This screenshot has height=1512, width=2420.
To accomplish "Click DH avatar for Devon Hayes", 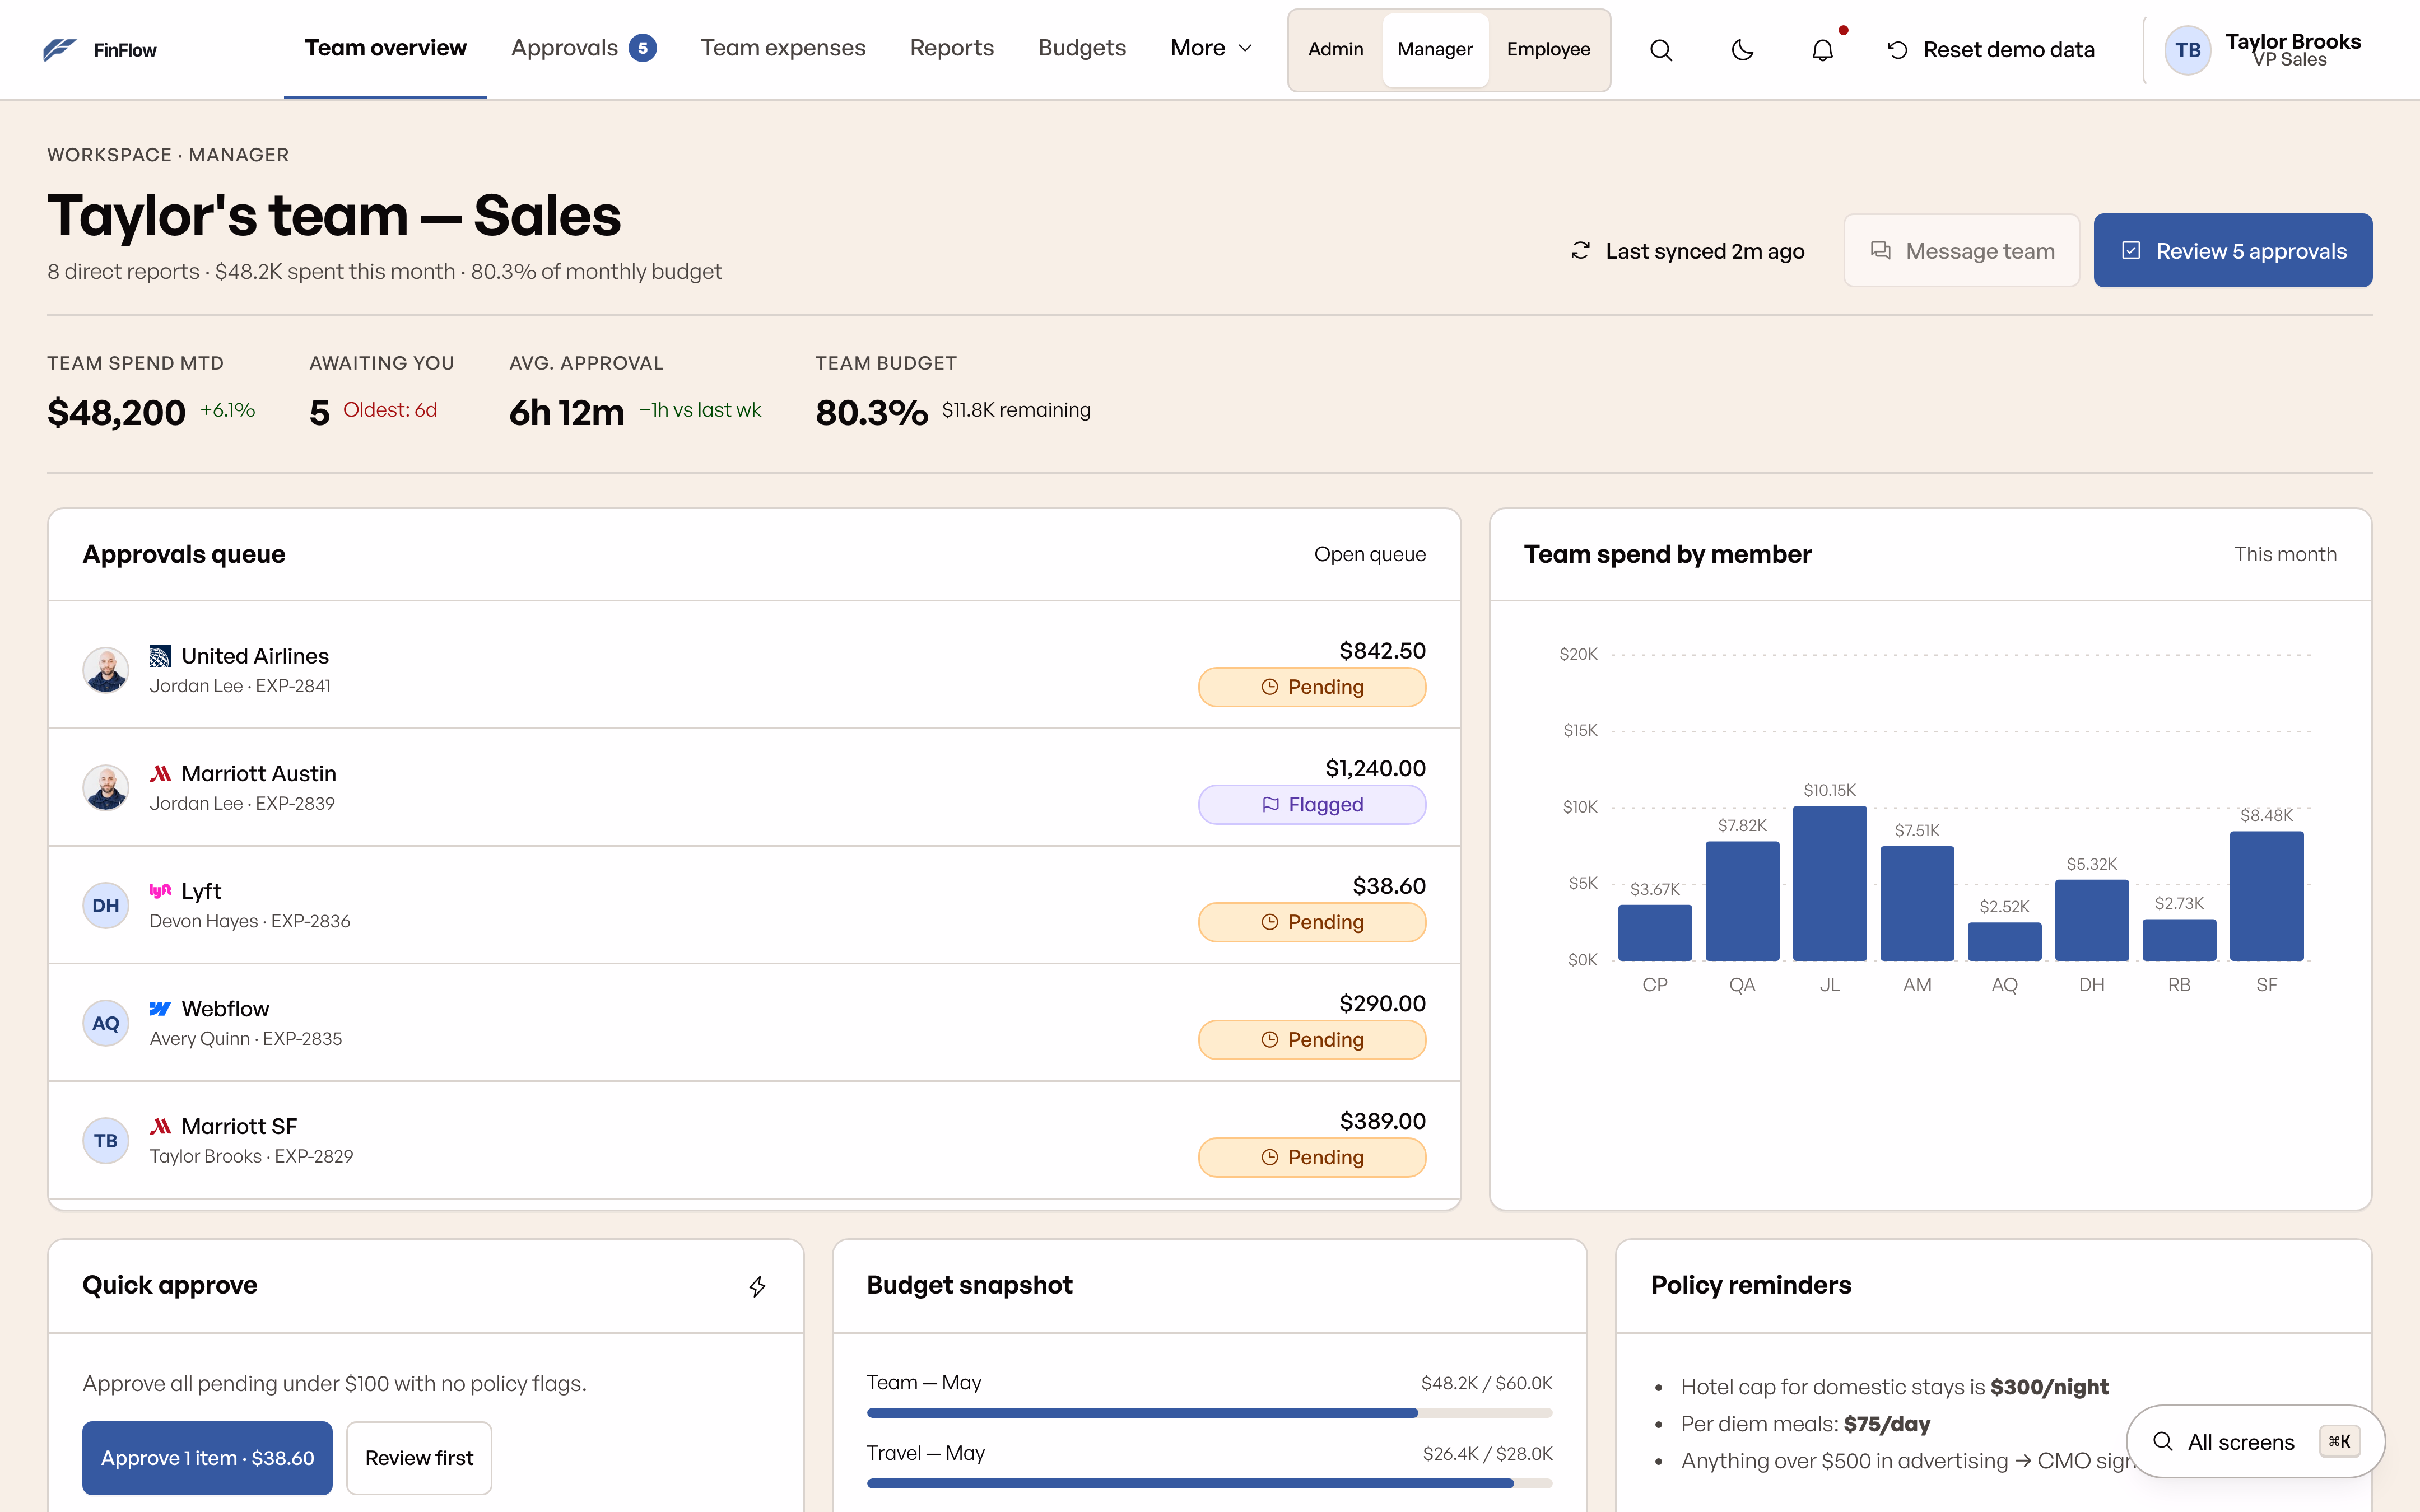I will click(x=106, y=905).
